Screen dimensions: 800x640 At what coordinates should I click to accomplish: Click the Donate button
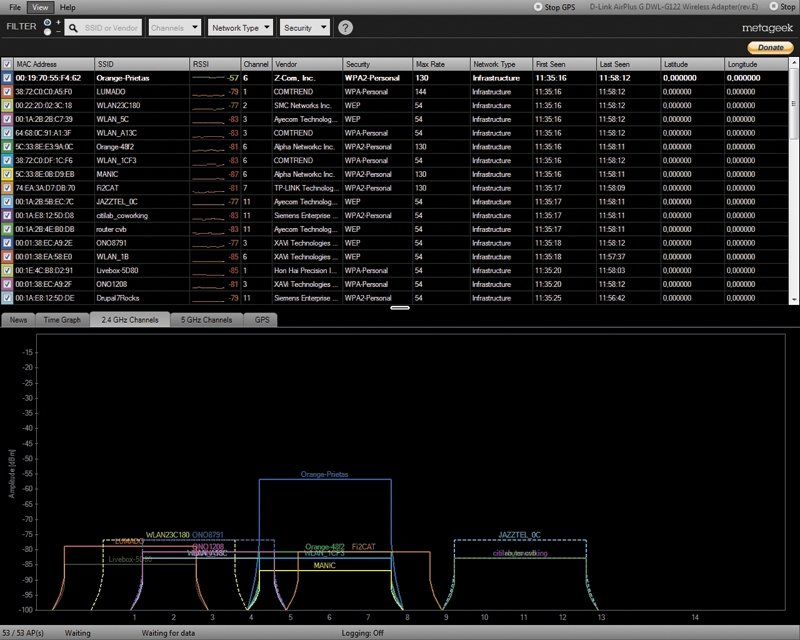(x=770, y=47)
